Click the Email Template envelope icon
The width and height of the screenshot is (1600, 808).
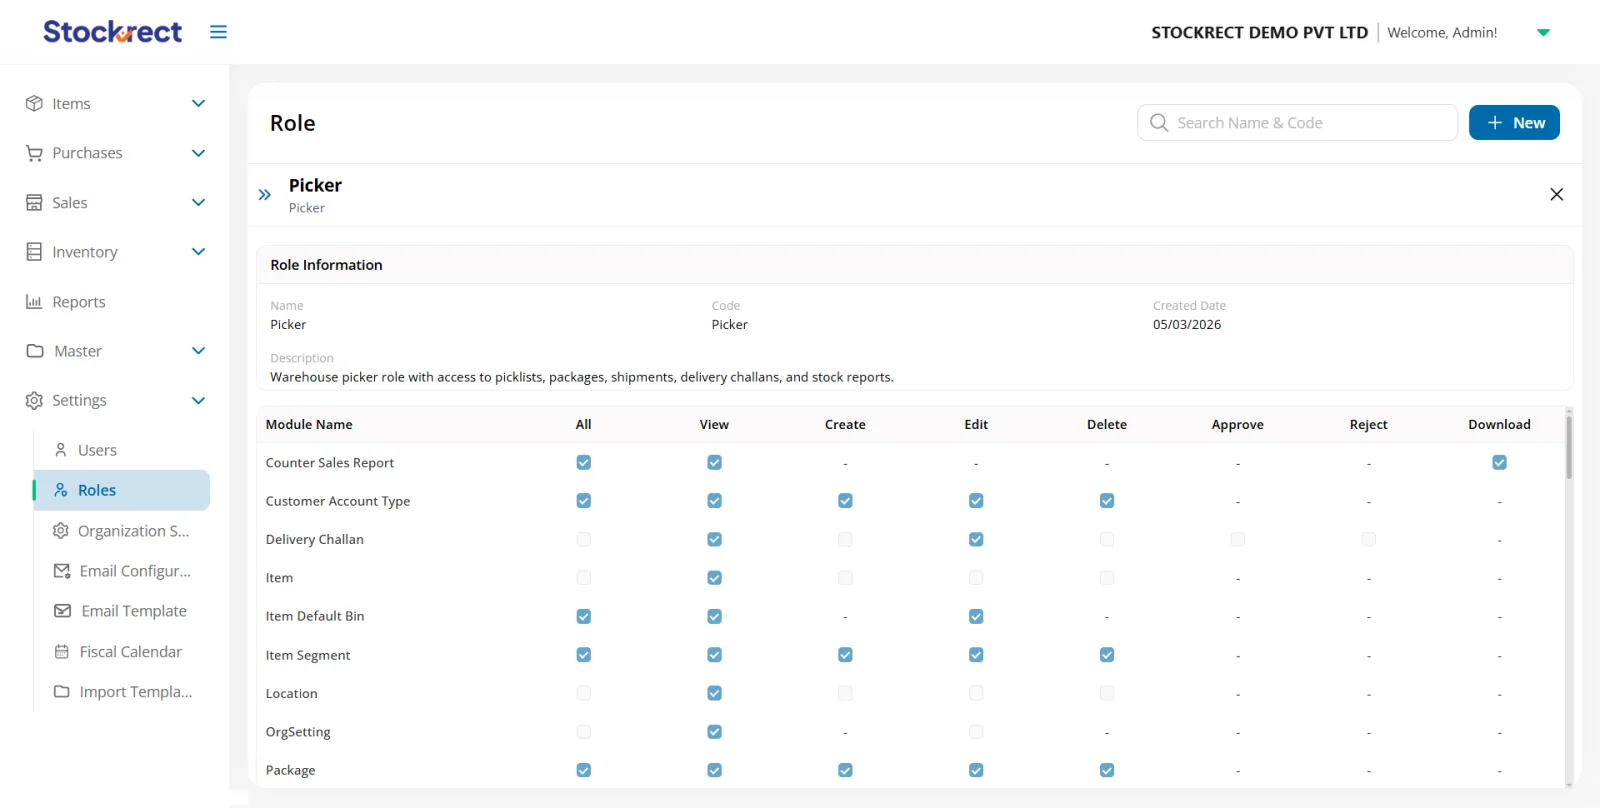62,611
